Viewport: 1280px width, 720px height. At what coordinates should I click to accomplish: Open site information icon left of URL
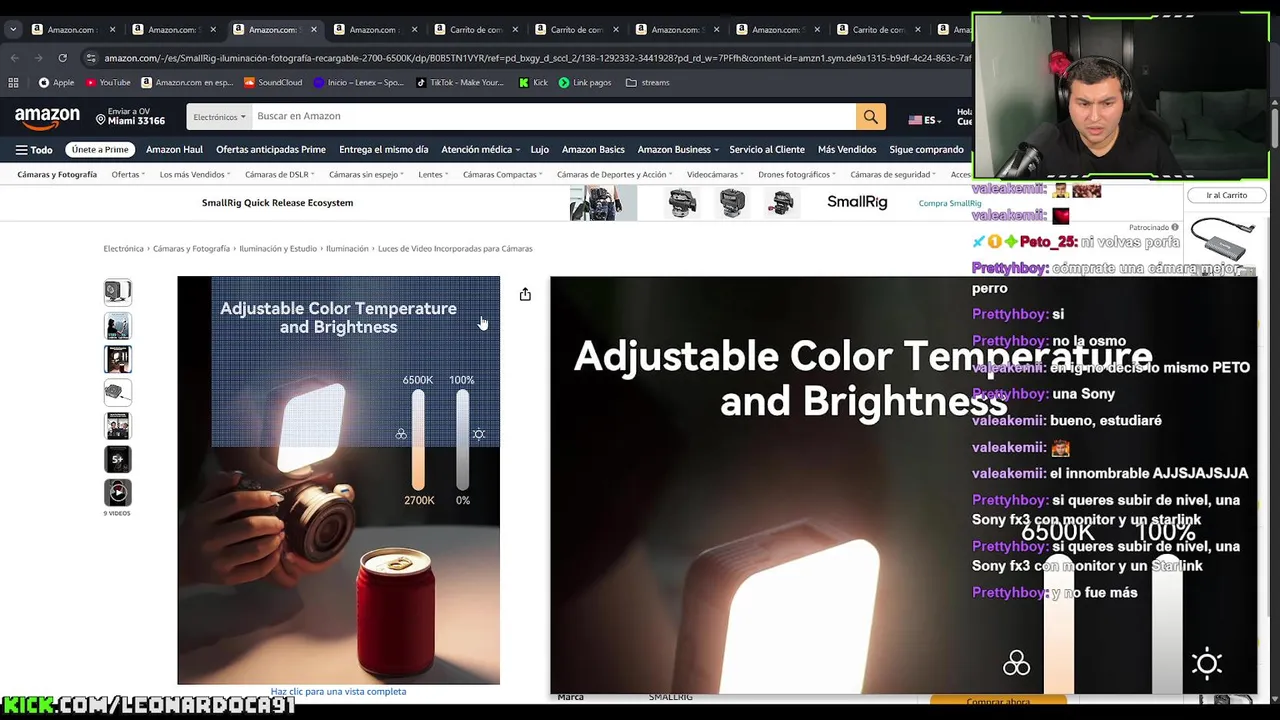point(91,58)
